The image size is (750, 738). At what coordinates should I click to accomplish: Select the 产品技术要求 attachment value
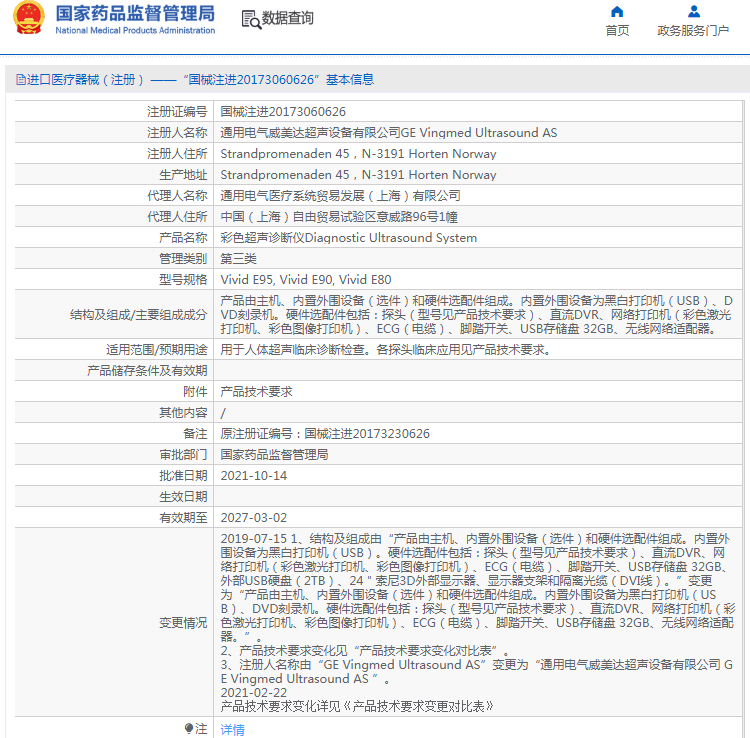point(256,392)
